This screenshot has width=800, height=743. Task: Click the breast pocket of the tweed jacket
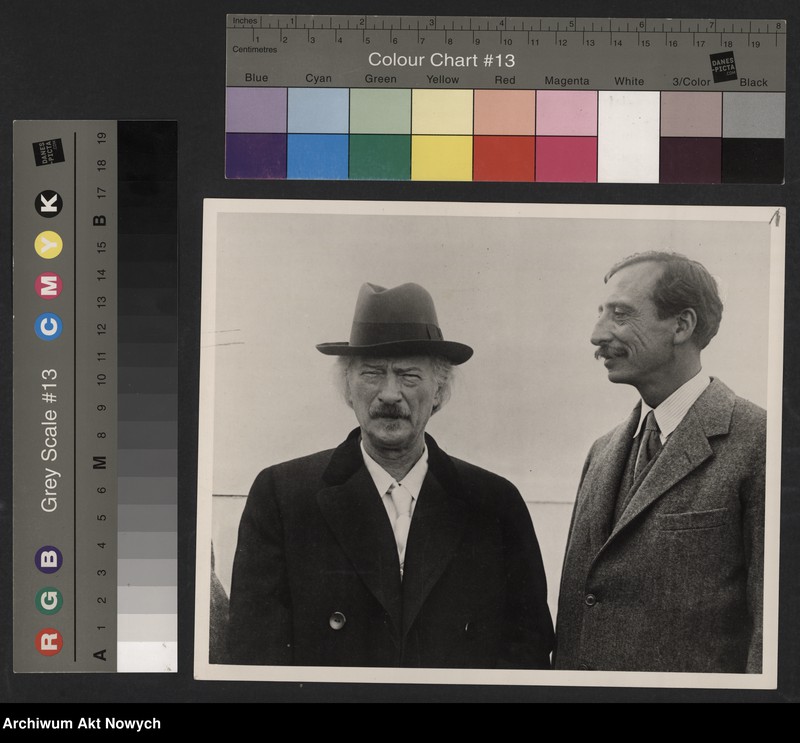click(x=692, y=519)
